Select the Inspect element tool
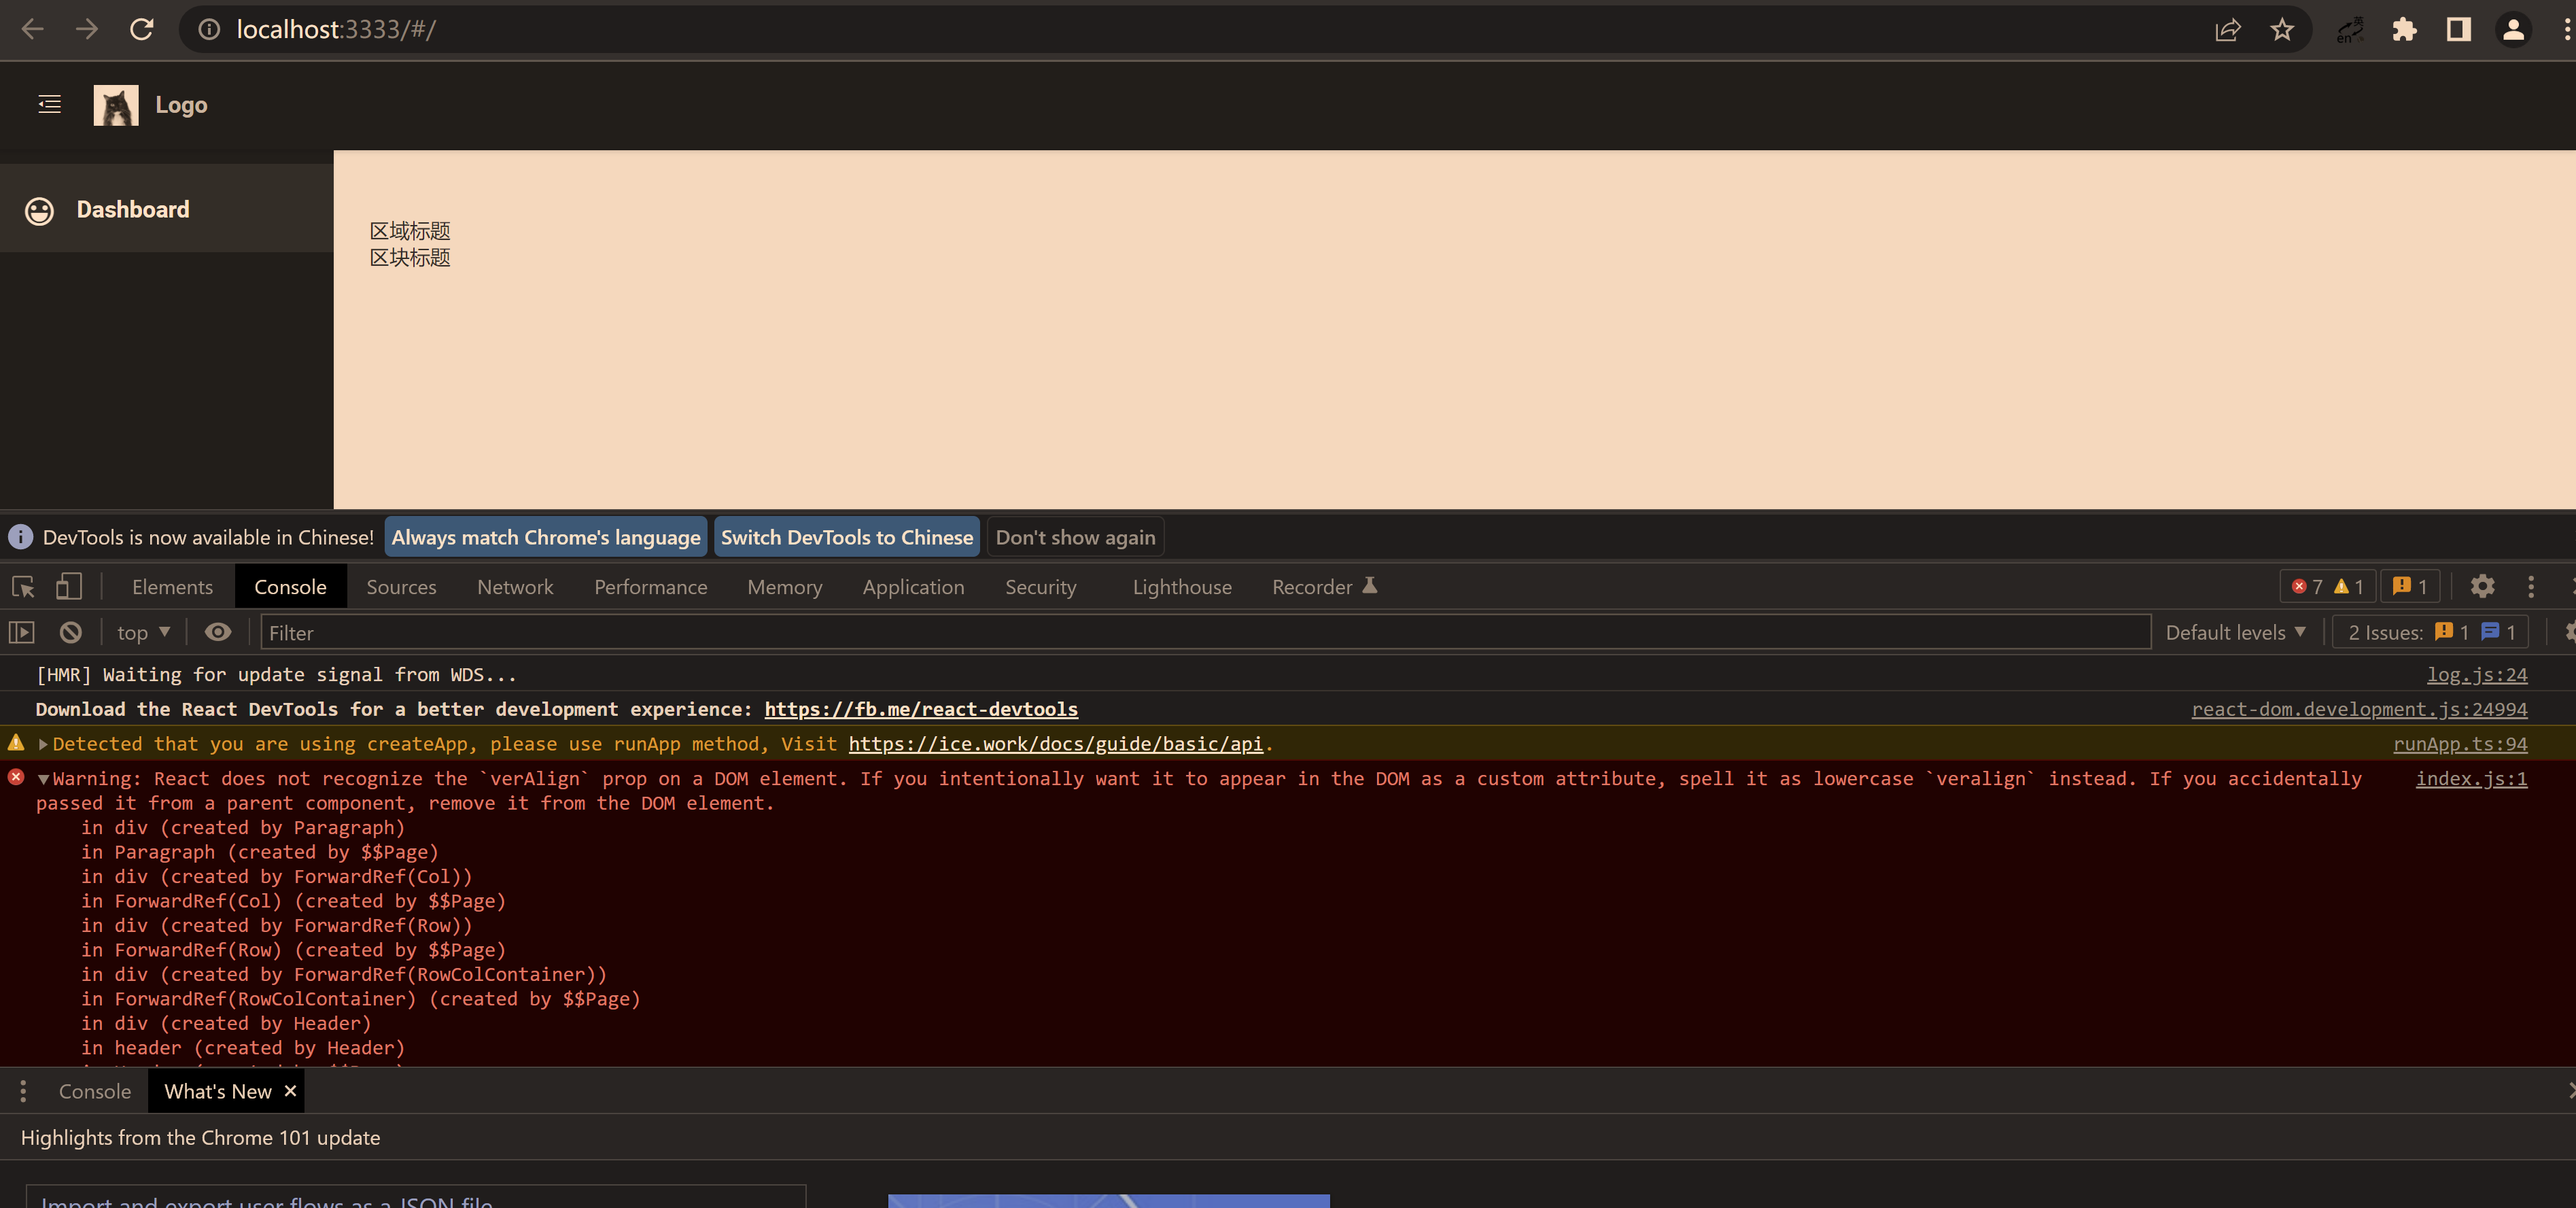Viewport: 2576px width, 1208px height. pyautogui.click(x=22, y=587)
